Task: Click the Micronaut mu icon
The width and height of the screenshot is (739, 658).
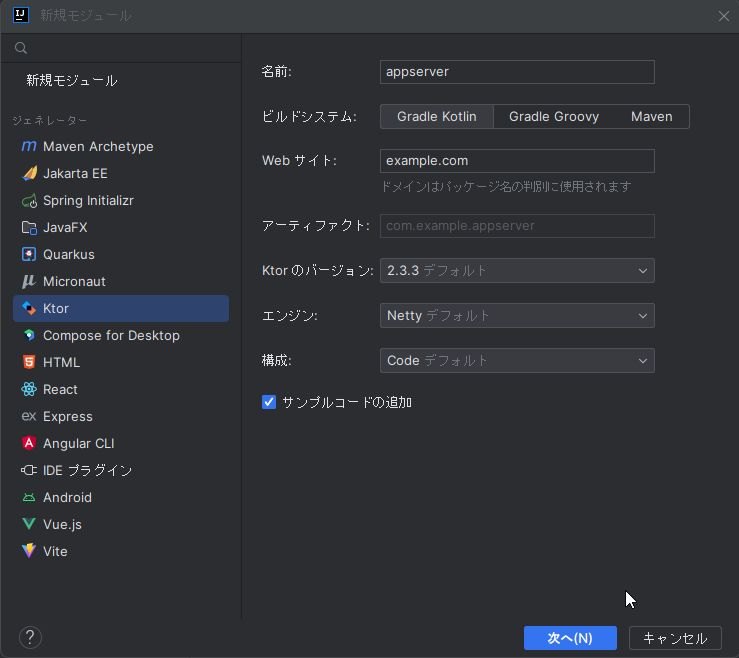Action: tap(29, 281)
